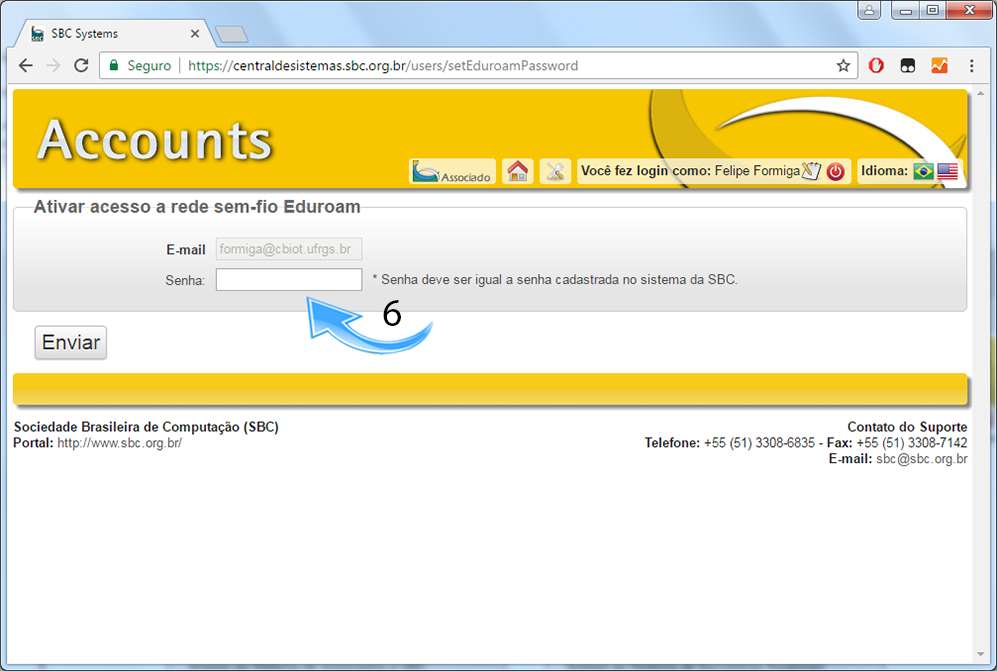Image resolution: width=997 pixels, height=671 pixels.
Task: Click the Felipe Formiga user name
Action: coord(757,170)
